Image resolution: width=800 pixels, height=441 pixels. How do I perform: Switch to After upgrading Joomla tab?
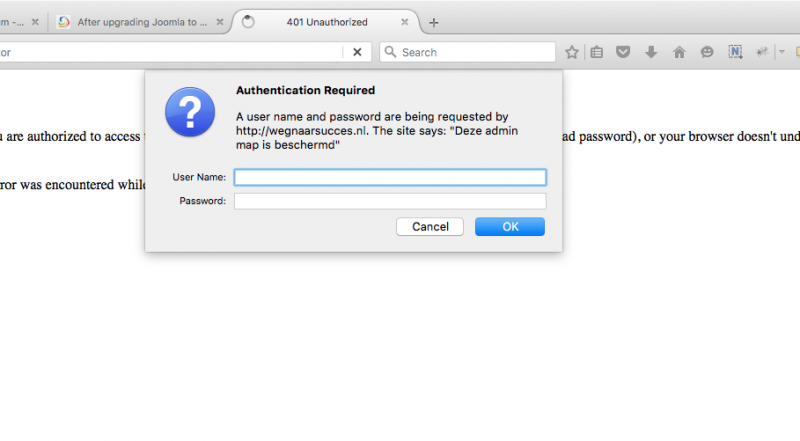pyautogui.click(x=141, y=22)
